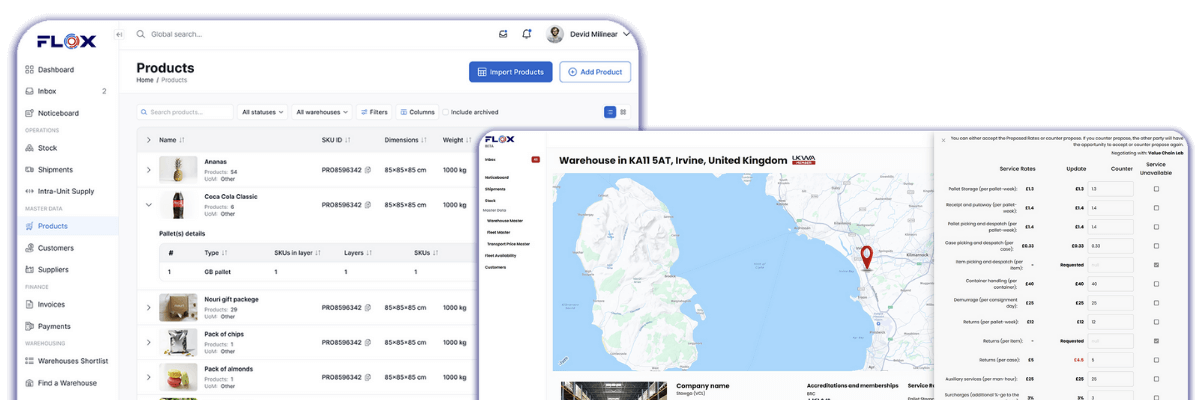
Task: Mark Pallet Storage as service unavailable
Action: [x=1156, y=188]
